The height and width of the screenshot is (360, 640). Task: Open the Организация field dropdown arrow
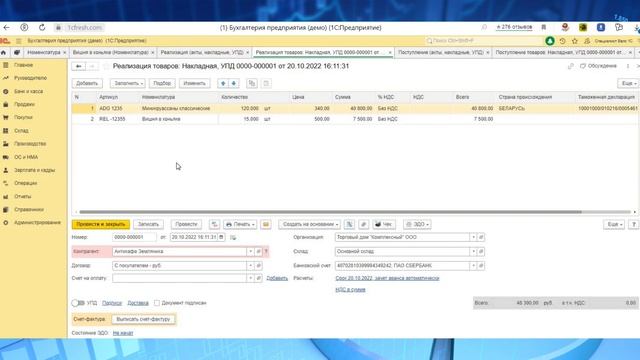tap(473, 237)
